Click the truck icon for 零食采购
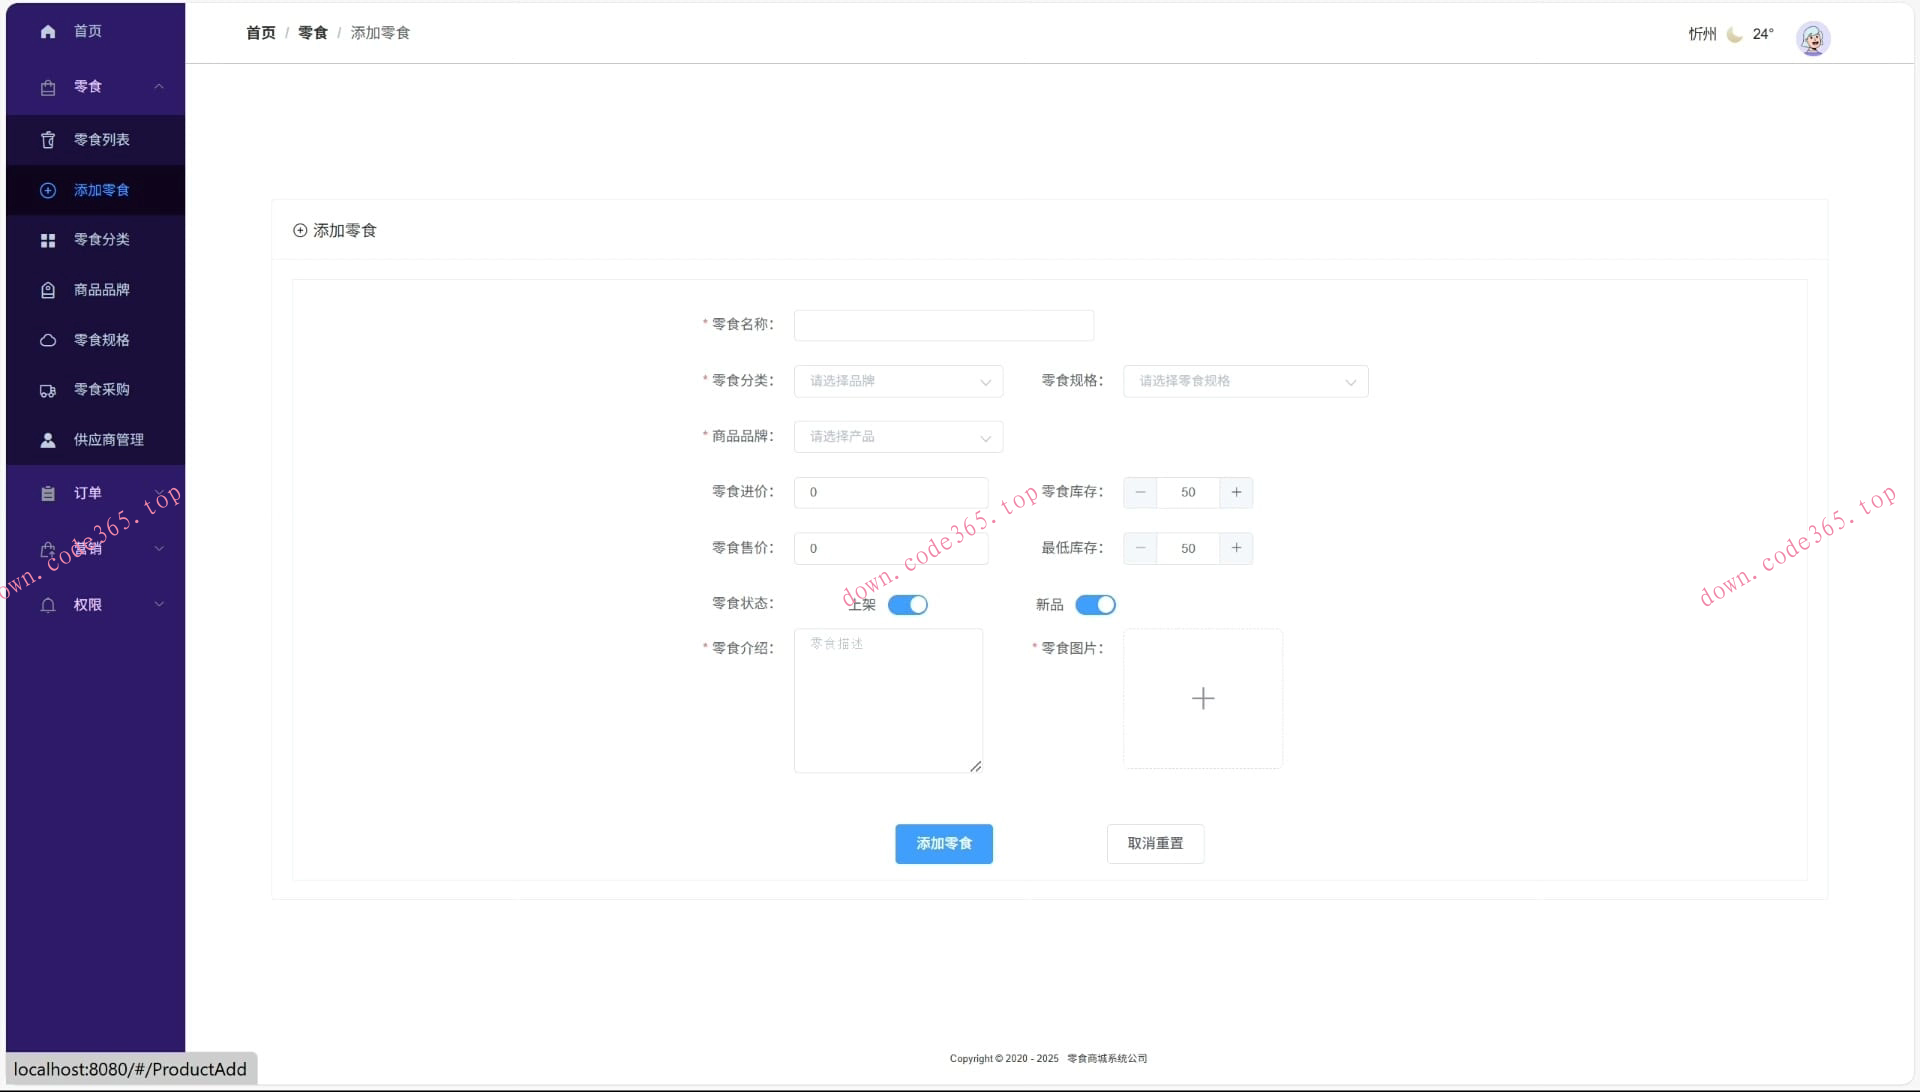Viewport: 1920px width, 1092px height. pyautogui.click(x=47, y=390)
